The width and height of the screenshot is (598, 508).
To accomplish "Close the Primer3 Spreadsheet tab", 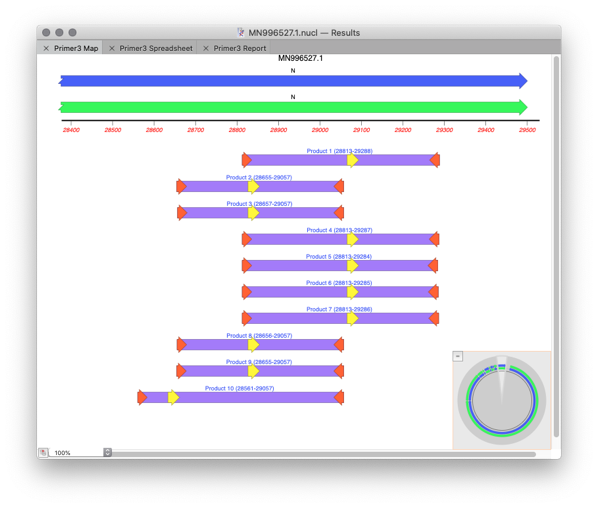I will (x=112, y=48).
